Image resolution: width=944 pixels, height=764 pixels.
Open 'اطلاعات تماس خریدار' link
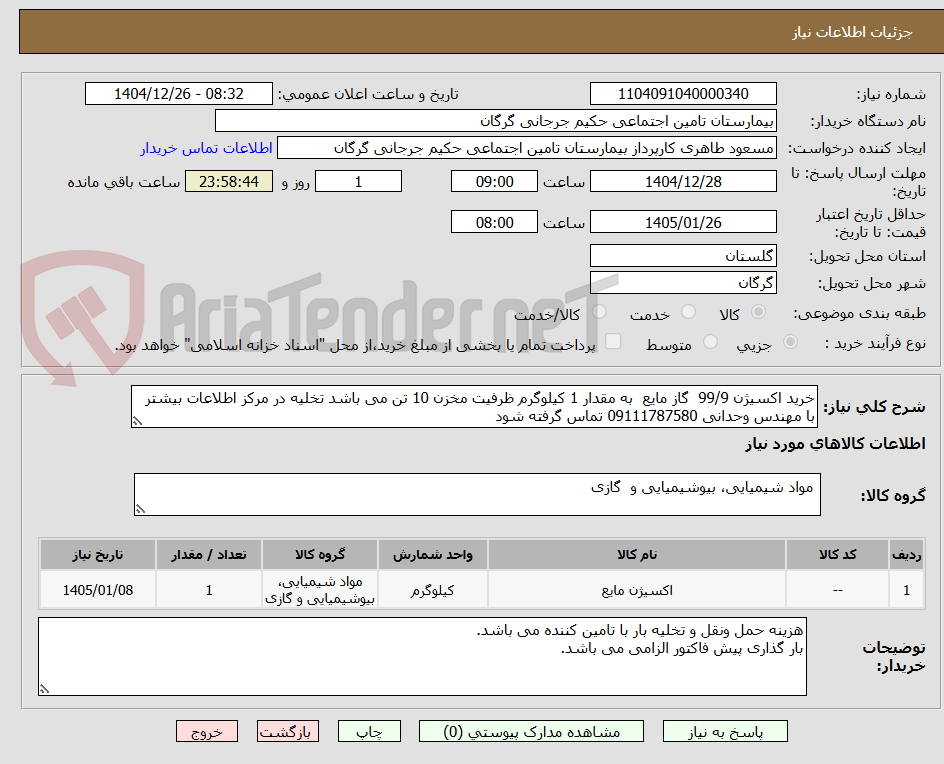(x=206, y=148)
